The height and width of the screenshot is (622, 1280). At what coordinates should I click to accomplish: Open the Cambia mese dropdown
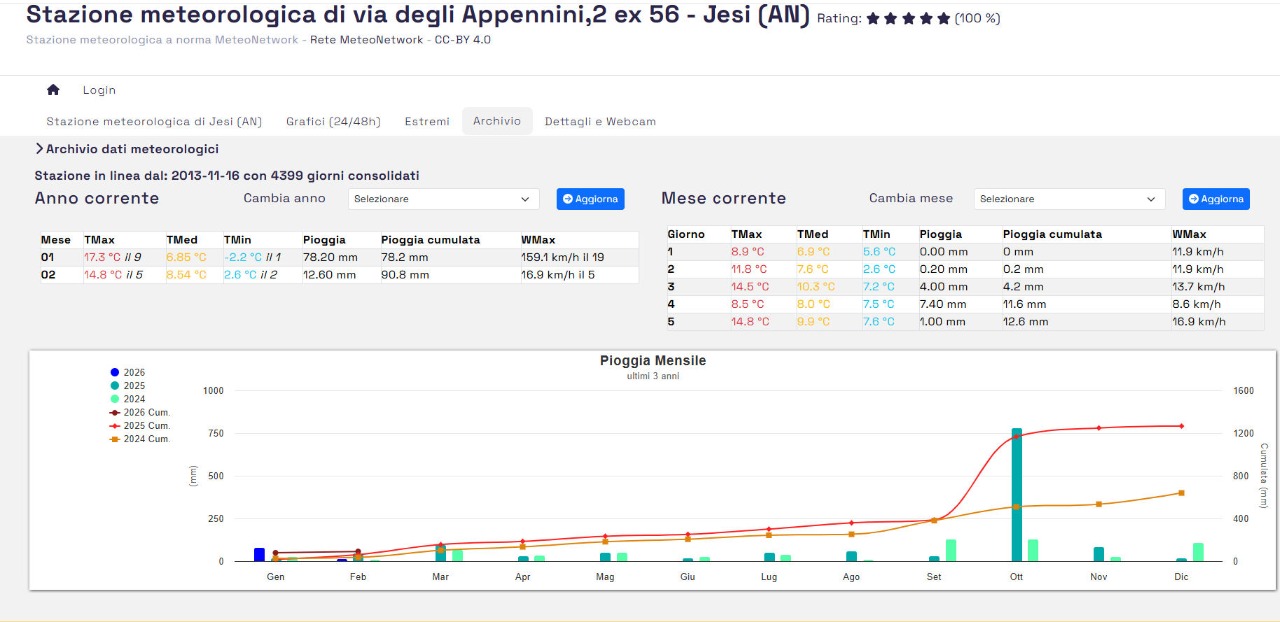click(1069, 199)
